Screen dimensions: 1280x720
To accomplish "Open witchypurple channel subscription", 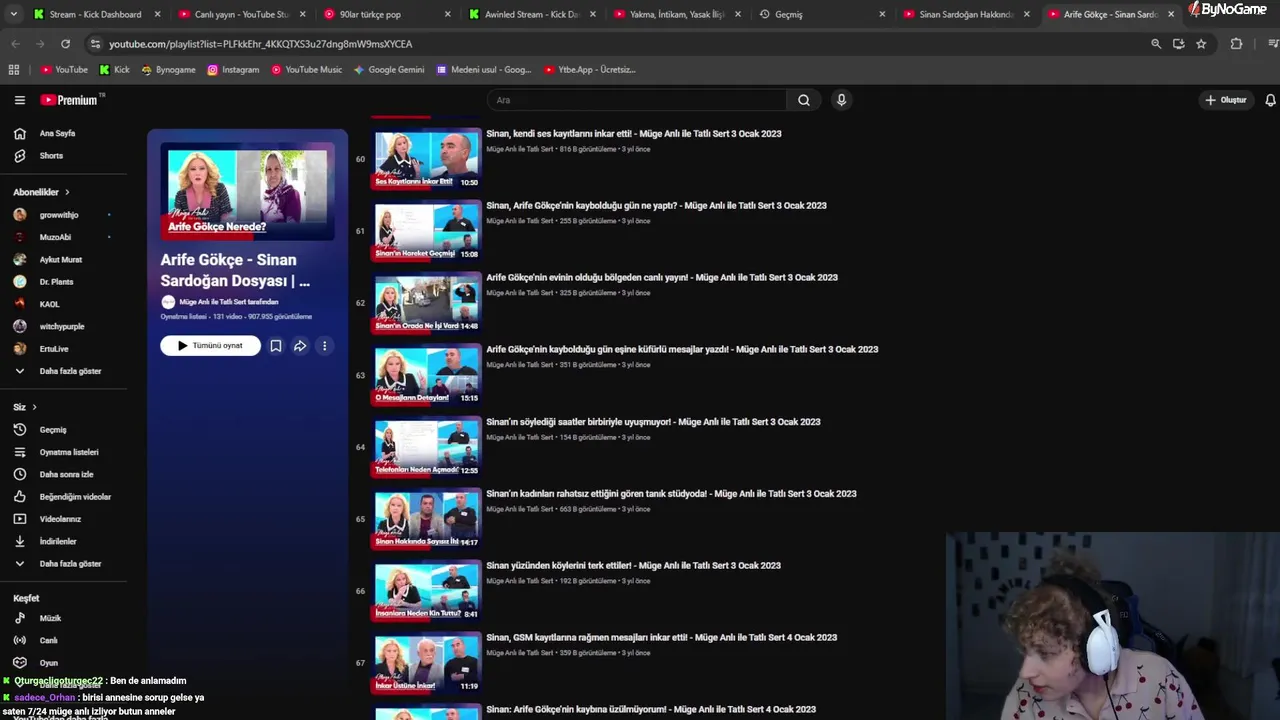I will click(62, 326).
